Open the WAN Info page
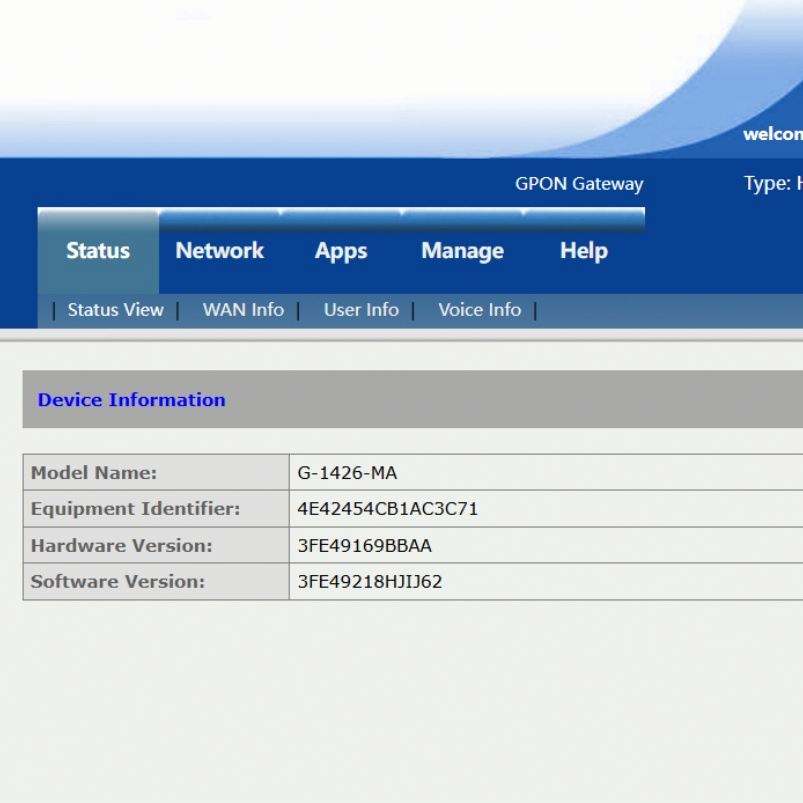Image resolution: width=803 pixels, height=803 pixels. [x=243, y=310]
